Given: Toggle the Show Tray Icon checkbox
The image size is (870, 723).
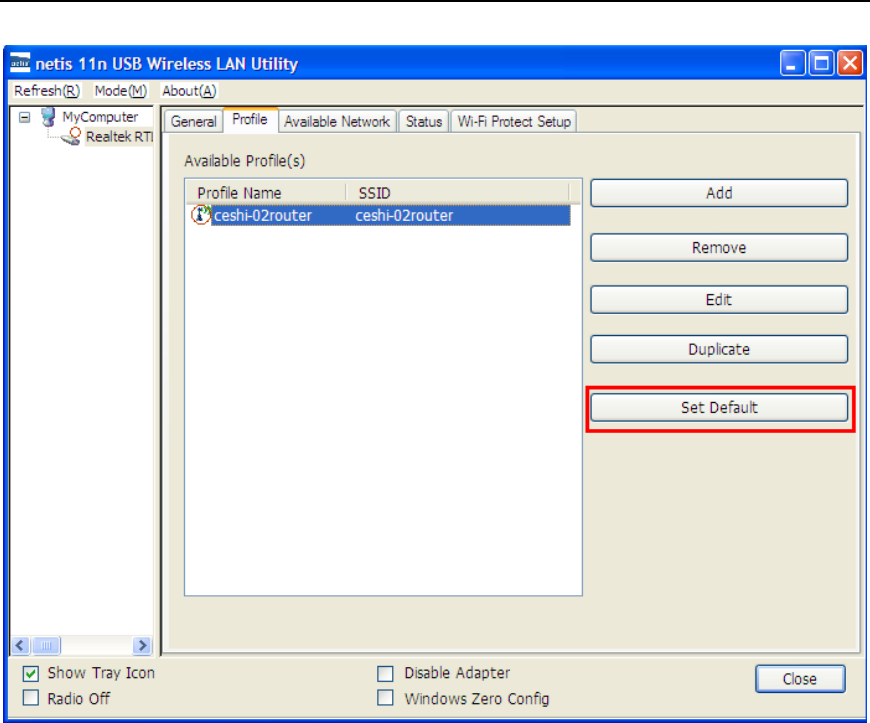Looking at the screenshot, I should 31,674.
